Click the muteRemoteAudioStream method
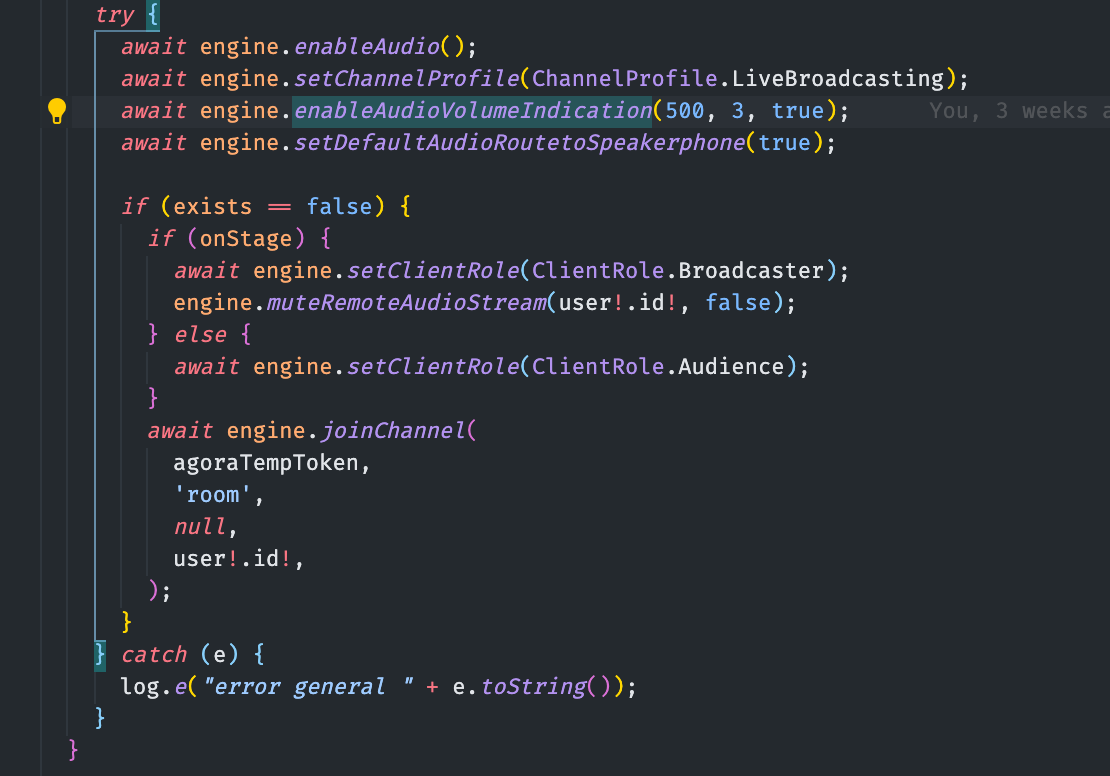1110x776 pixels. (x=406, y=303)
